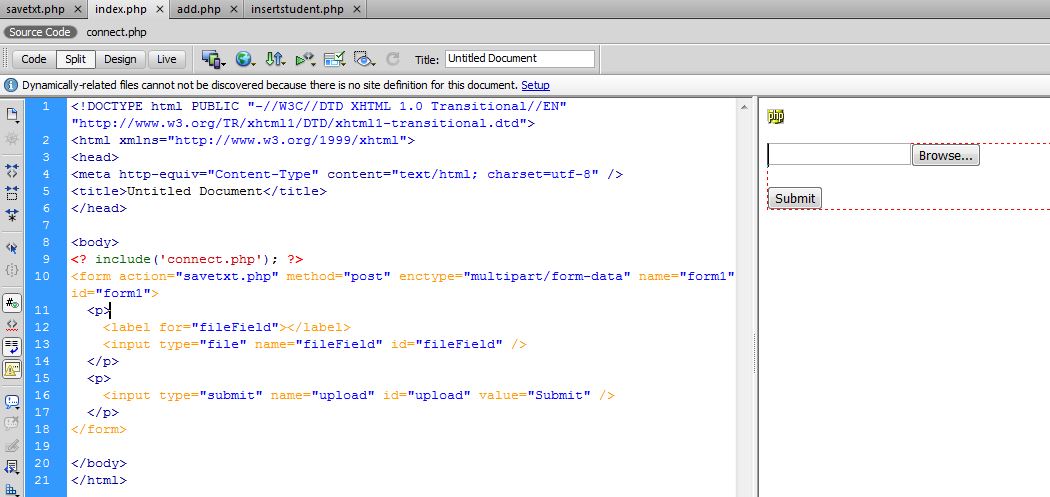This screenshot has width=1050, height=497.
Task: Open Check Browser Compatibility menu
Action: click(x=335, y=60)
